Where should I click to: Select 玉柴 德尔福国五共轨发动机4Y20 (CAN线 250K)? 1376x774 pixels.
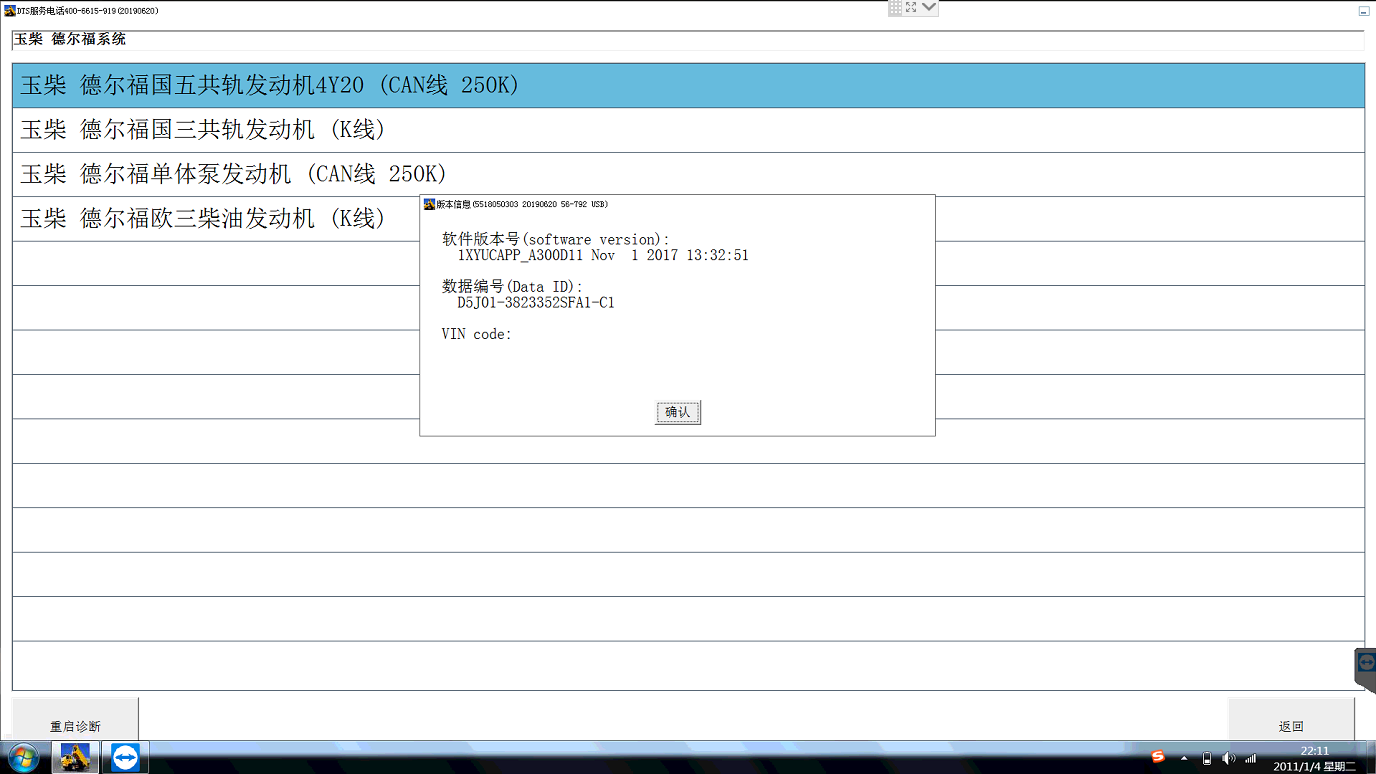pyautogui.click(x=688, y=86)
